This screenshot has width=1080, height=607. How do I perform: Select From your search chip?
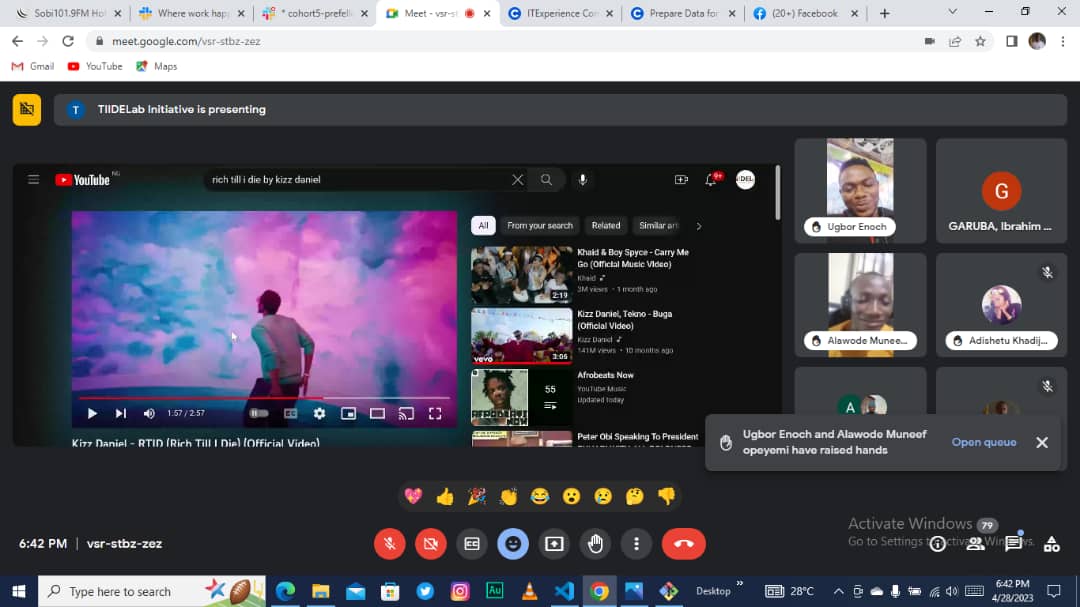point(540,225)
